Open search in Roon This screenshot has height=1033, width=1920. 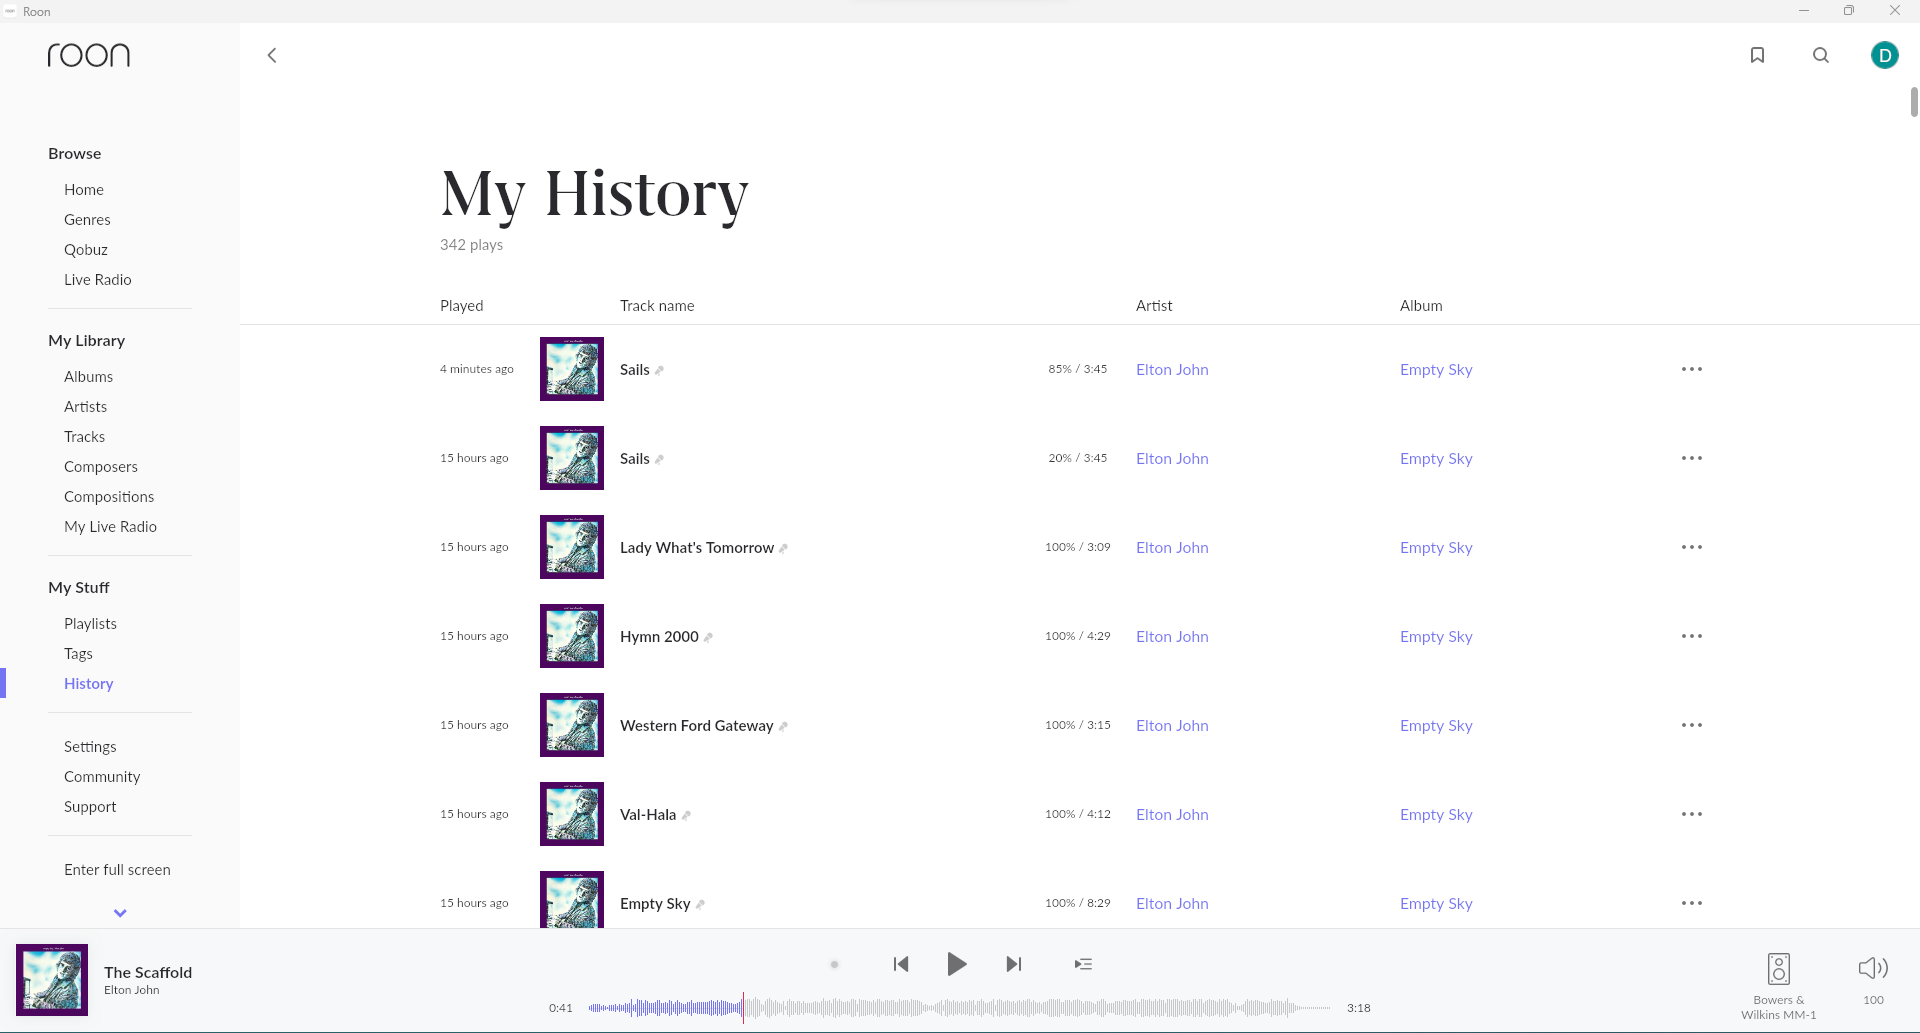[1821, 55]
